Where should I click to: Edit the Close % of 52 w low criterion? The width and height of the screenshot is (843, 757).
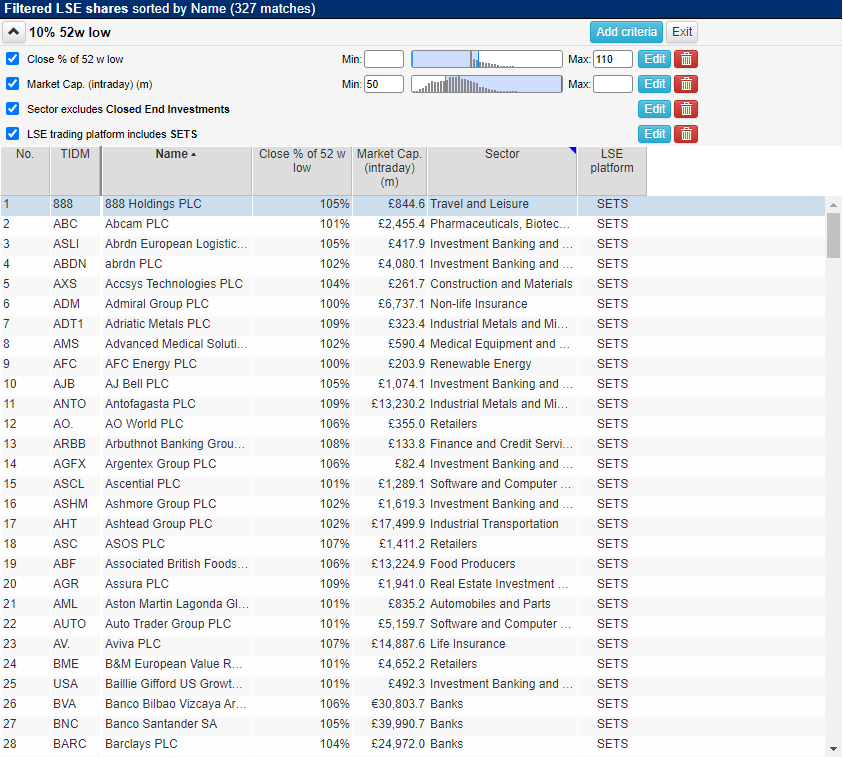tap(654, 59)
